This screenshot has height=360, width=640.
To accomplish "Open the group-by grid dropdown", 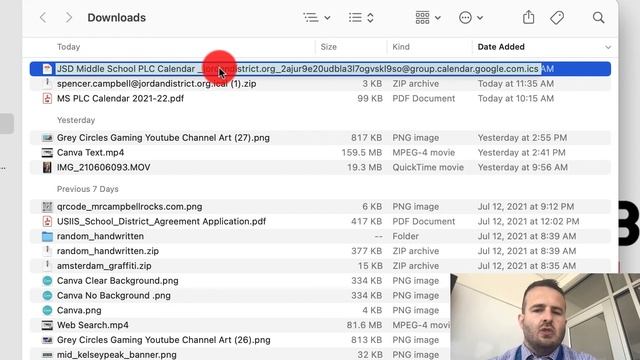I will 428,18.
